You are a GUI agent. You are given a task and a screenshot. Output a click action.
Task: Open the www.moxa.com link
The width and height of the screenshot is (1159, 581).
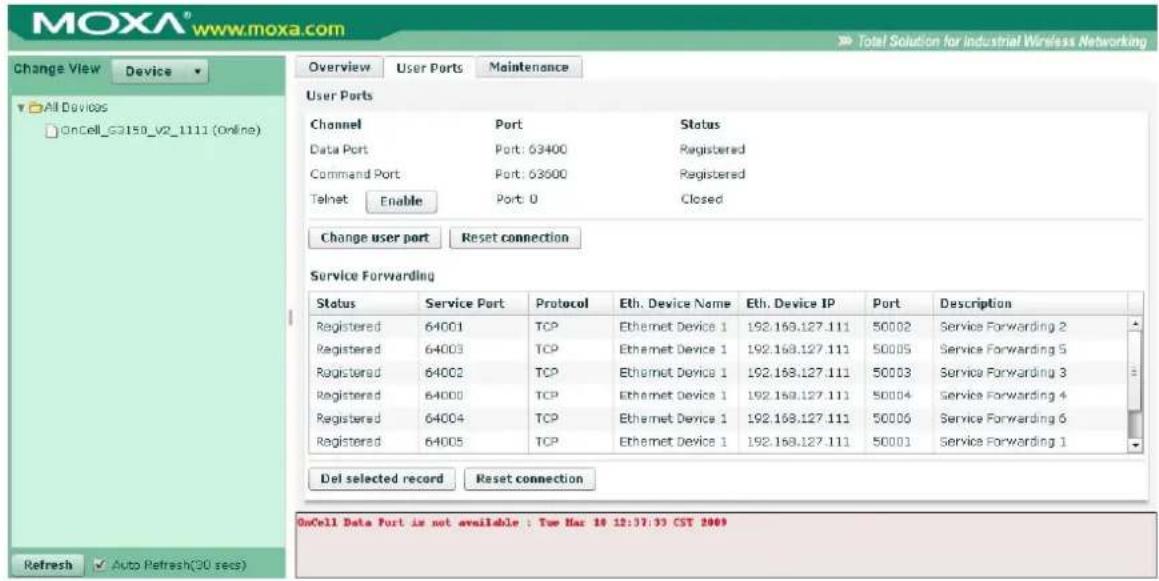pos(268,30)
